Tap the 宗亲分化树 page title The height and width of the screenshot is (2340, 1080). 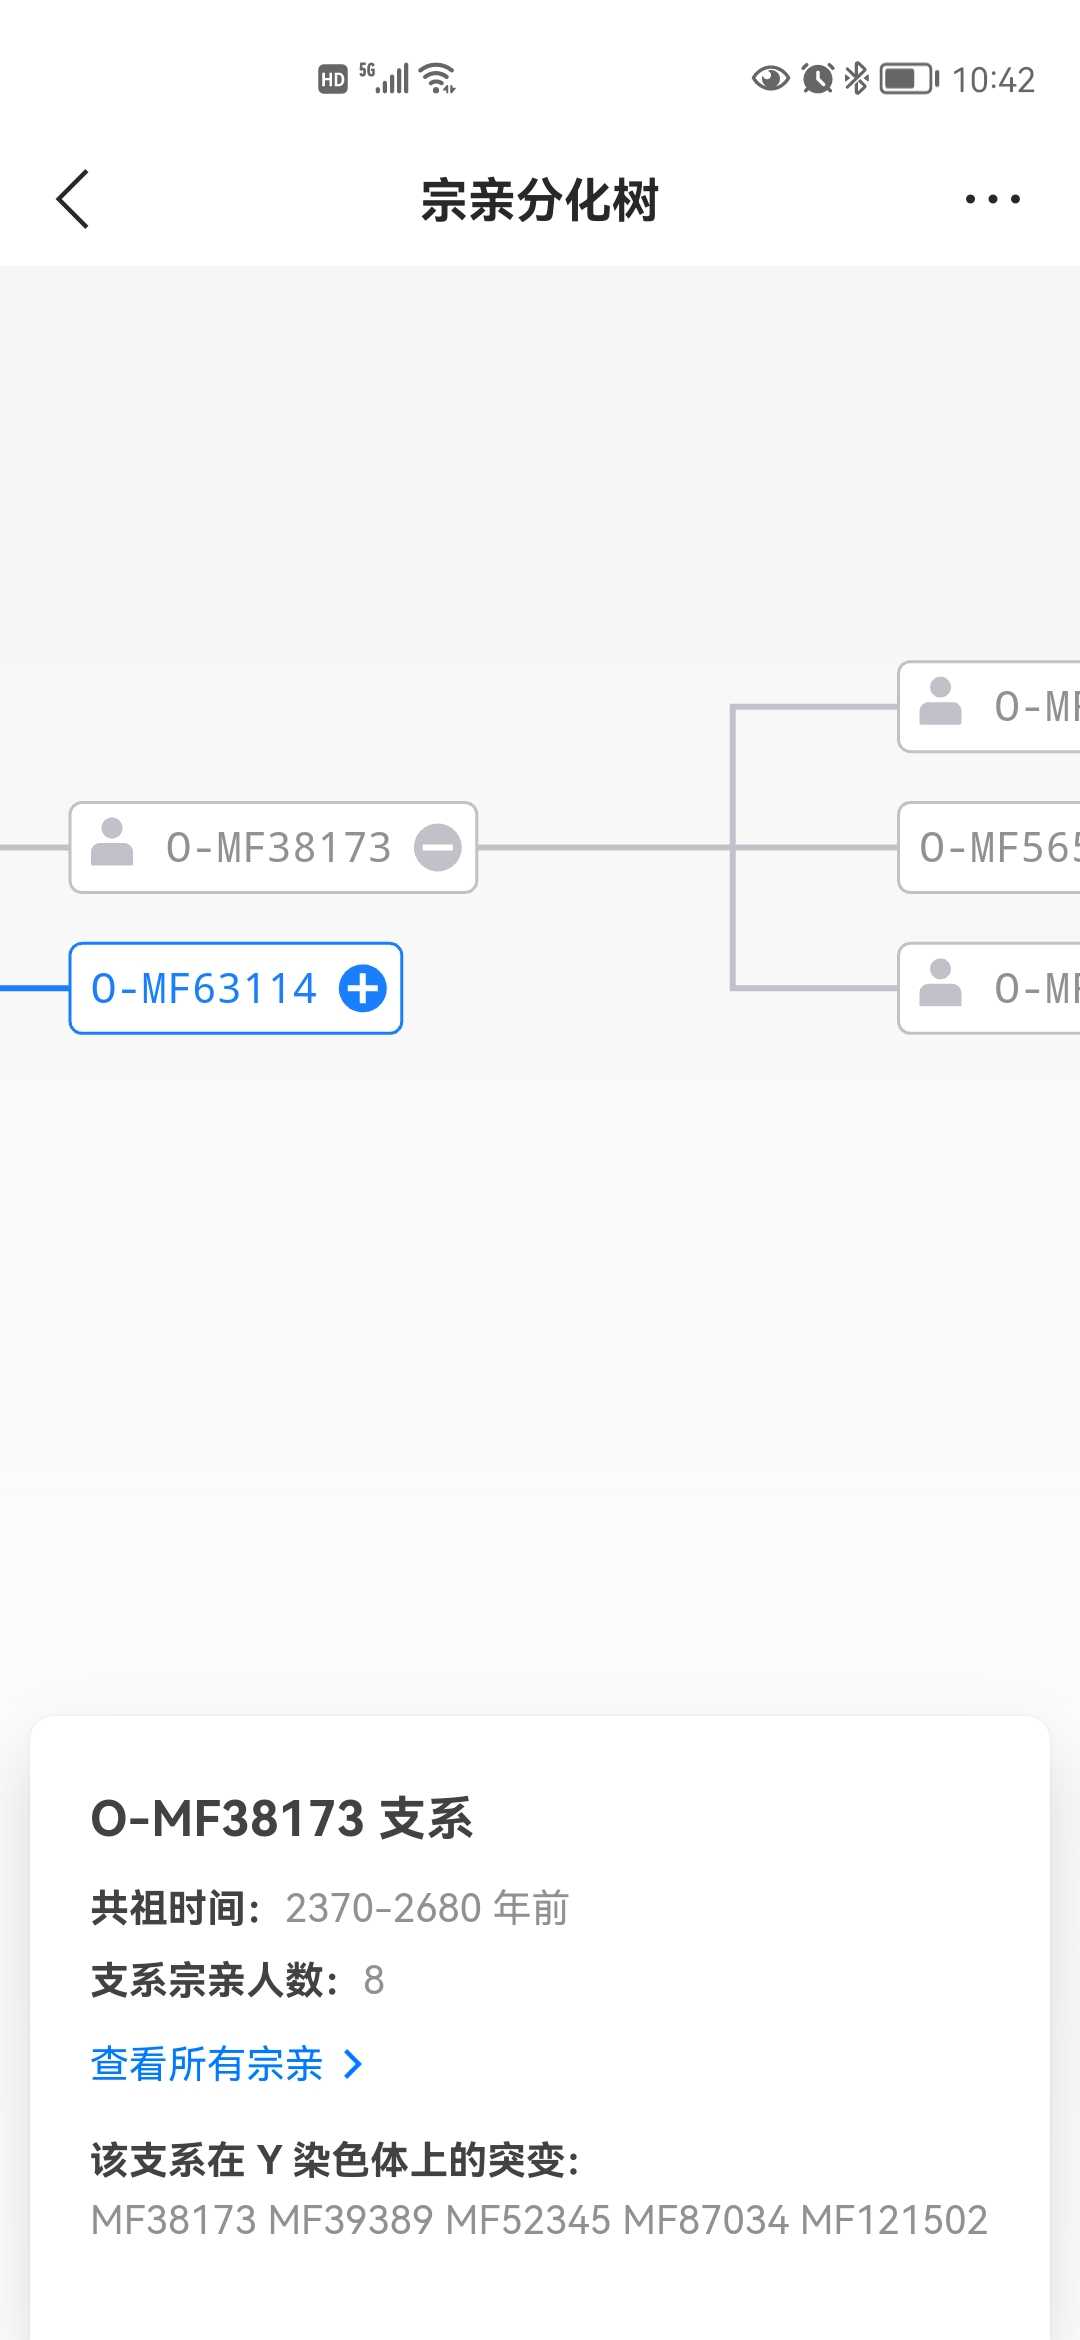pyautogui.click(x=540, y=200)
